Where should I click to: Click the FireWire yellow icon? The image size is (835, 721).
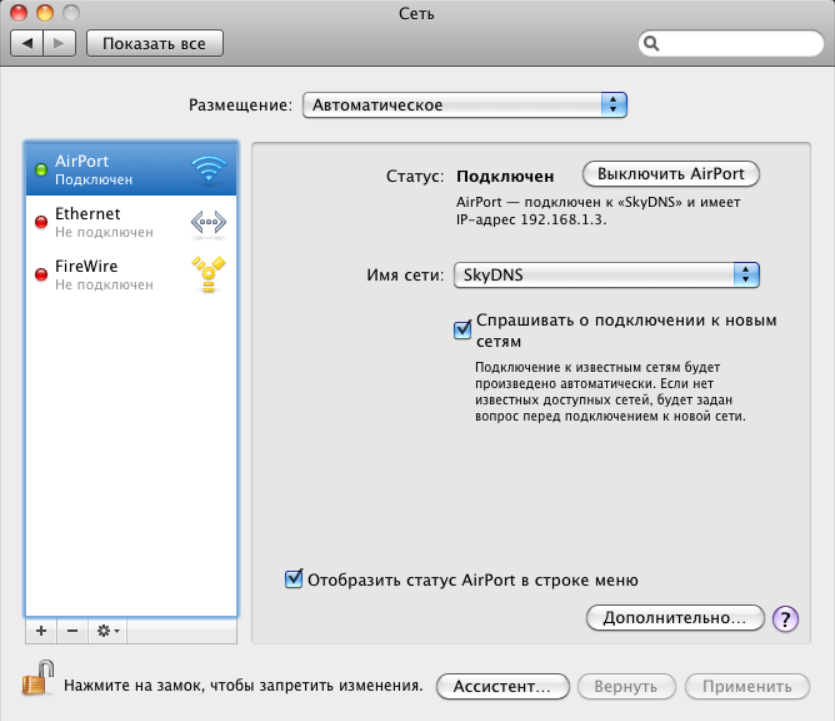[x=208, y=275]
